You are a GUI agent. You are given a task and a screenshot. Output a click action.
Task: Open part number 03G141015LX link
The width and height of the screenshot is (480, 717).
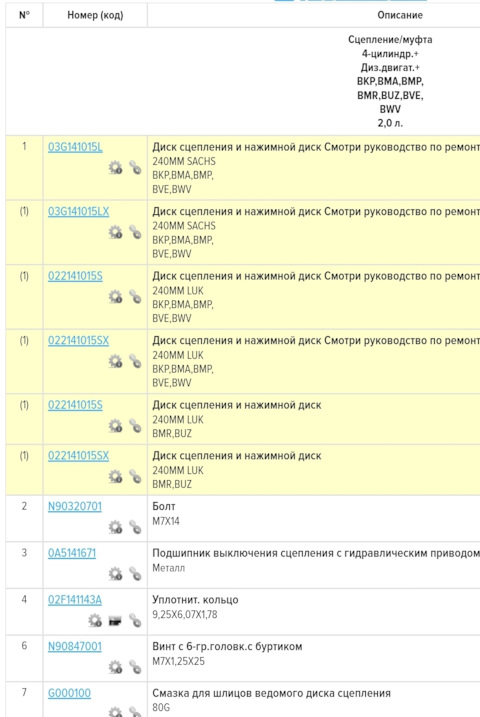click(x=79, y=212)
